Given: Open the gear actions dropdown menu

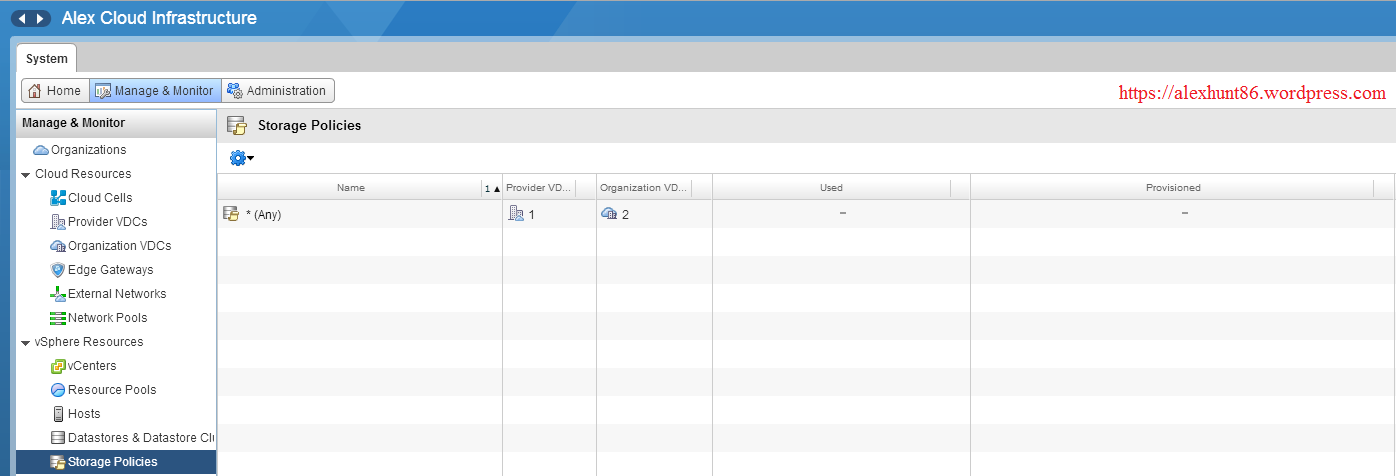Looking at the screenshot, I should coord(241,158).
